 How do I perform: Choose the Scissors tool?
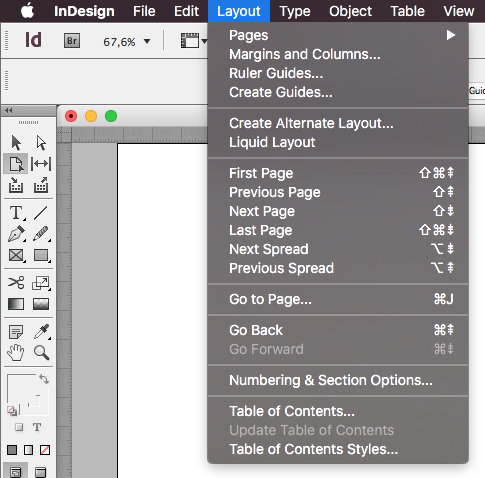pyautogui.click(x=16, y=282)
